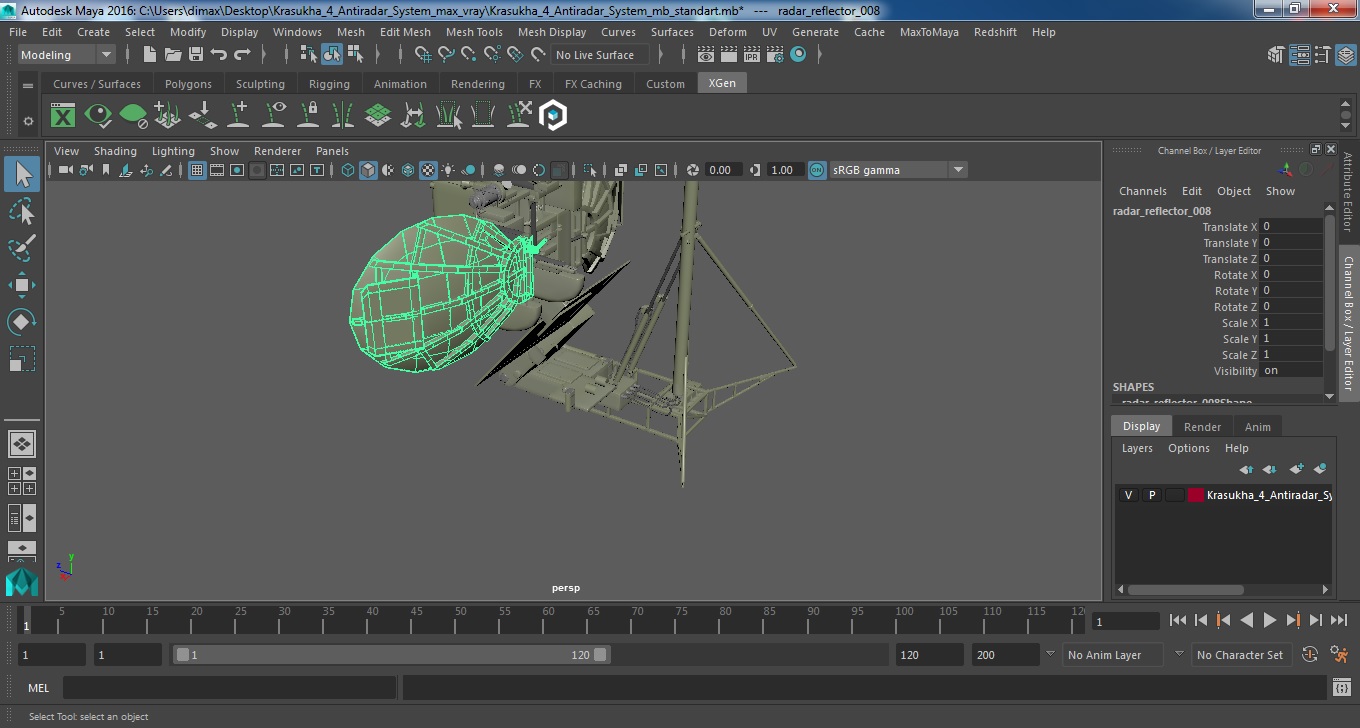Screen dimensions: 1360x728
Task: Click the current frame number field
Action: (1125, 622)
